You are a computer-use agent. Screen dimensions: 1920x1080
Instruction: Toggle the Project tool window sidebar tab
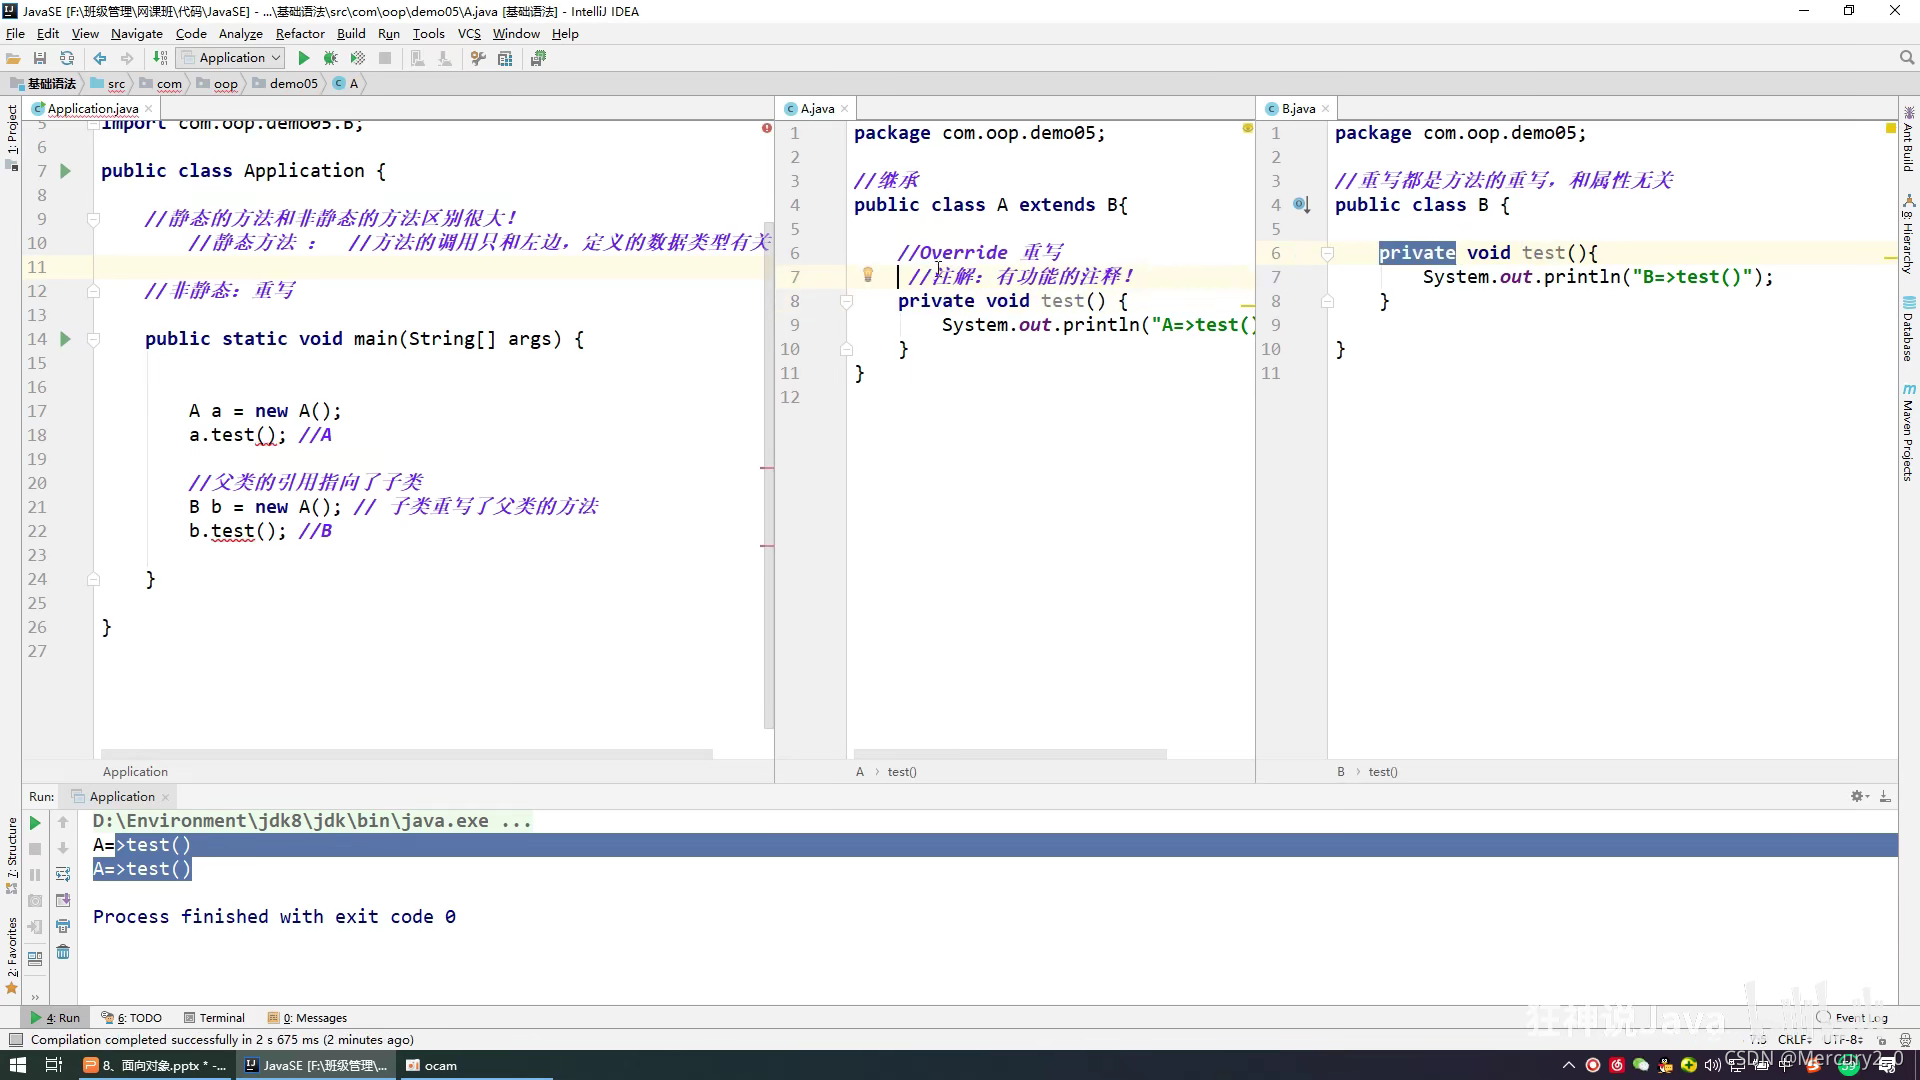11,138
